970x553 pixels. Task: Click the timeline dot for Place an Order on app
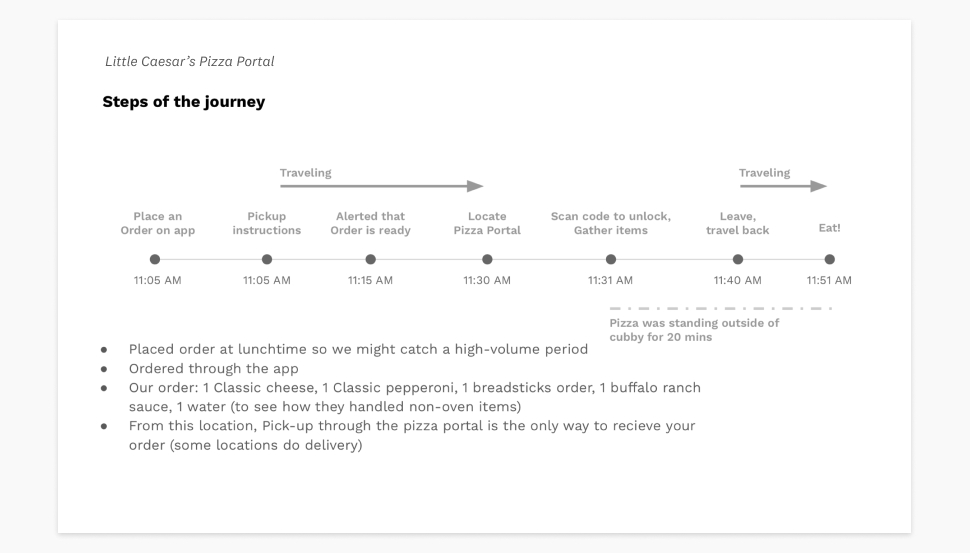tap(155, 259)
